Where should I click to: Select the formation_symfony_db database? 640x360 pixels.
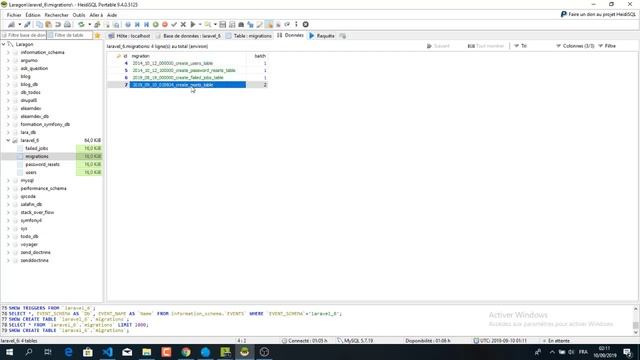[45, 124]
